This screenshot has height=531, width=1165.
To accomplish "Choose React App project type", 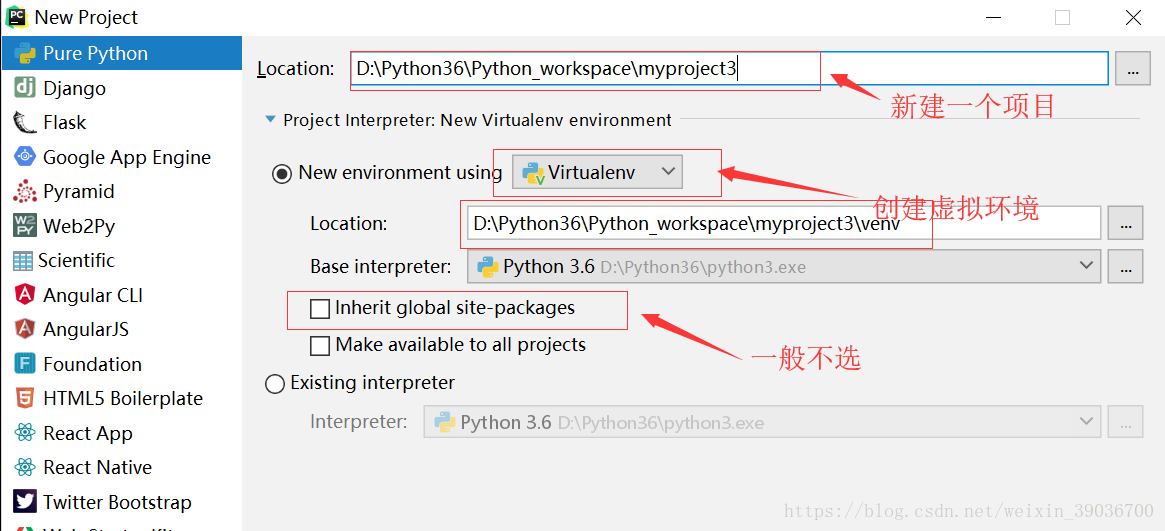I will pyautogui.click(x=121, y=433).
